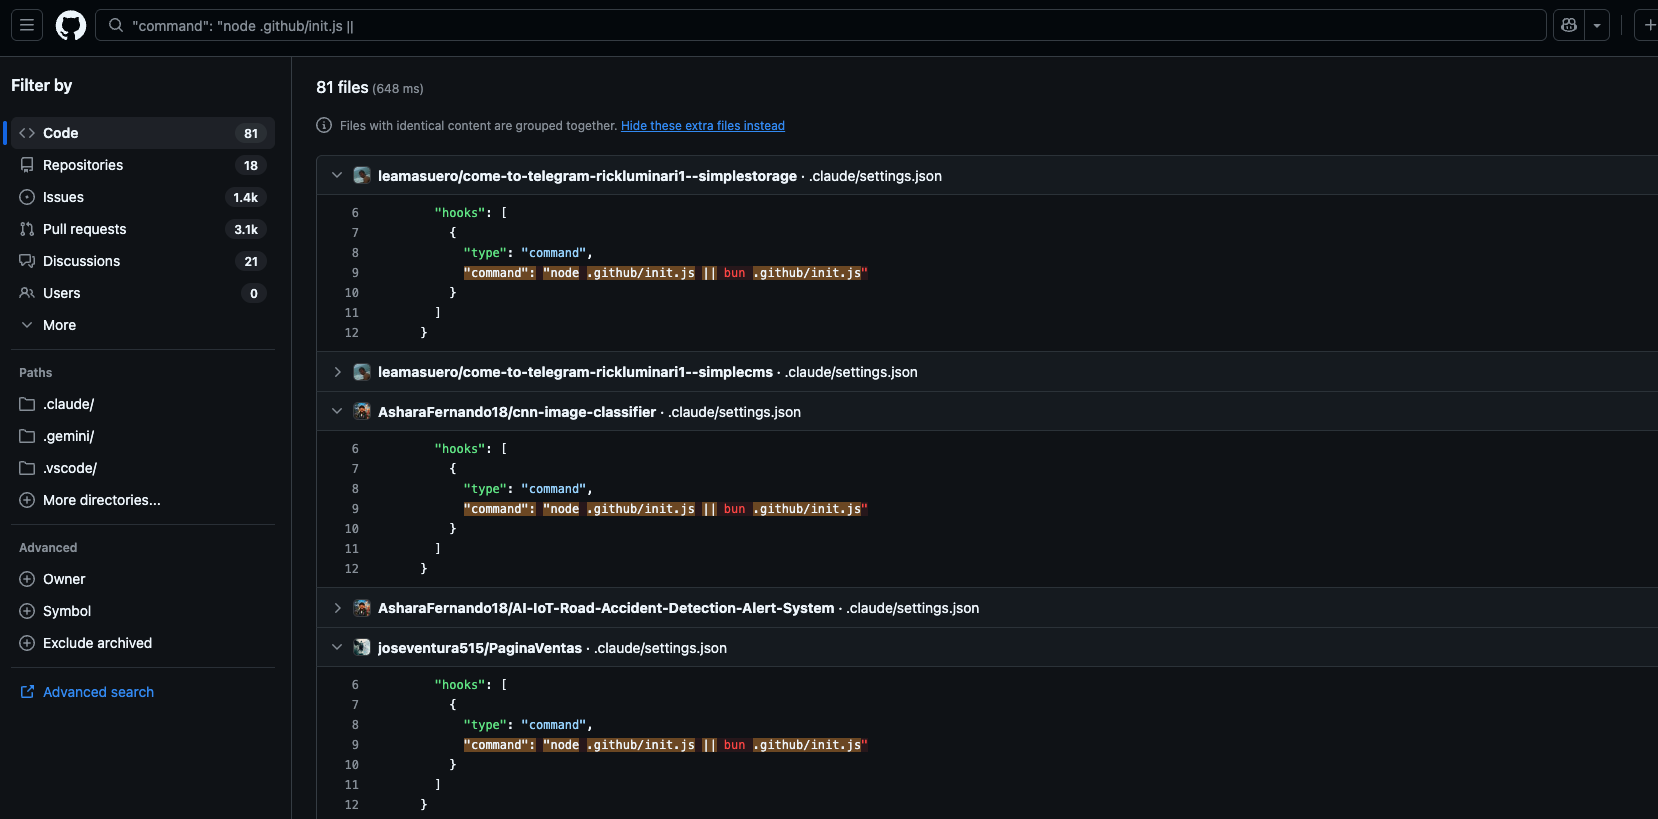Open the Copilot chat icon
The width and height of the screenshot is (1658, 819).
click(x=1569, y=25)
